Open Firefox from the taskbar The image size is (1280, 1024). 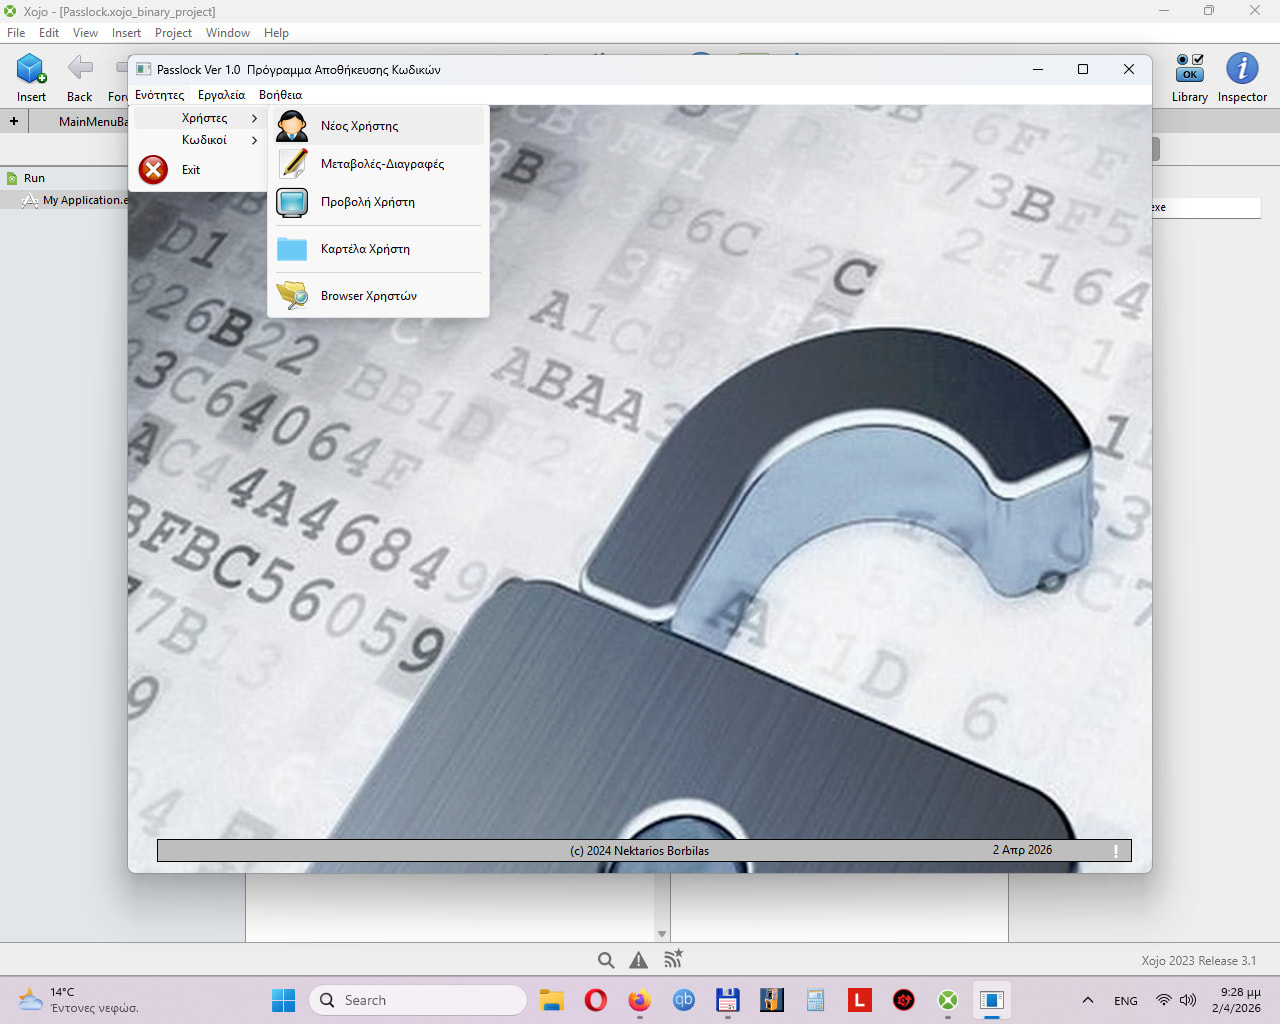click(x=639, y=1000)
